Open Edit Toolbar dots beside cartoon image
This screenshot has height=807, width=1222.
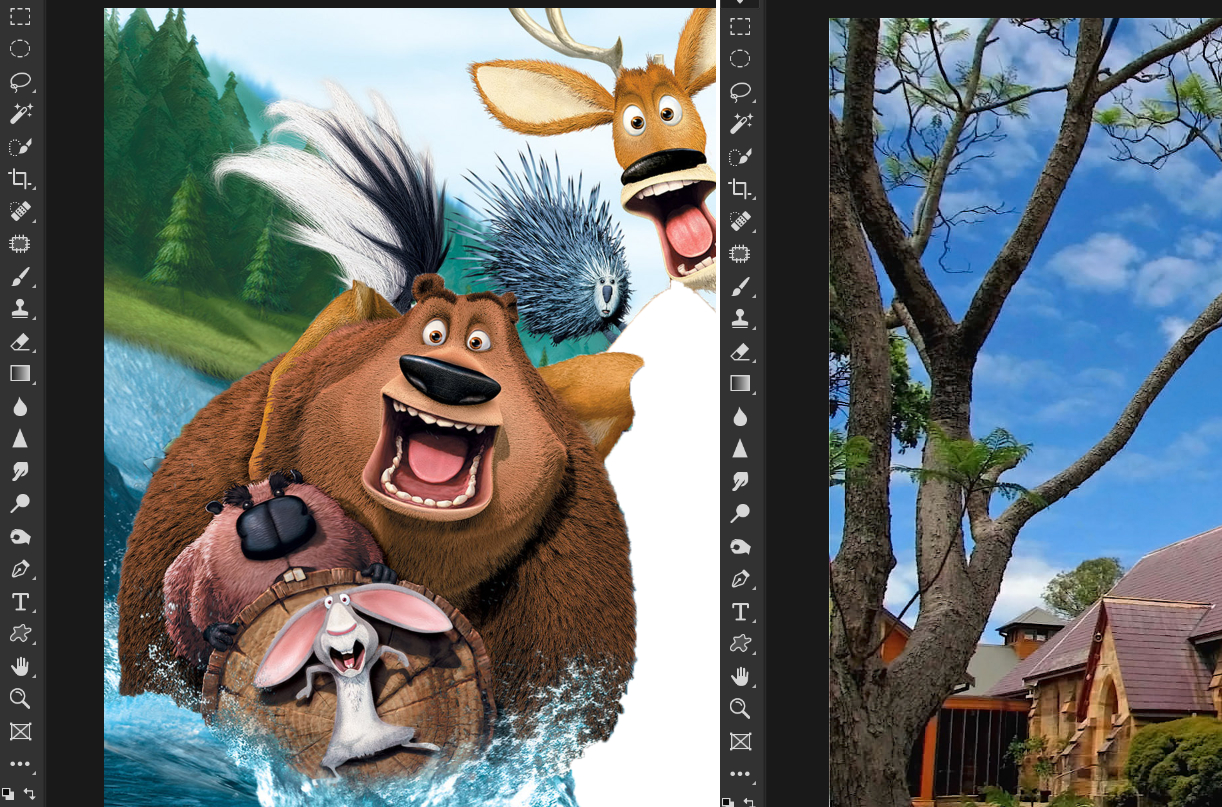click(20, 764)
